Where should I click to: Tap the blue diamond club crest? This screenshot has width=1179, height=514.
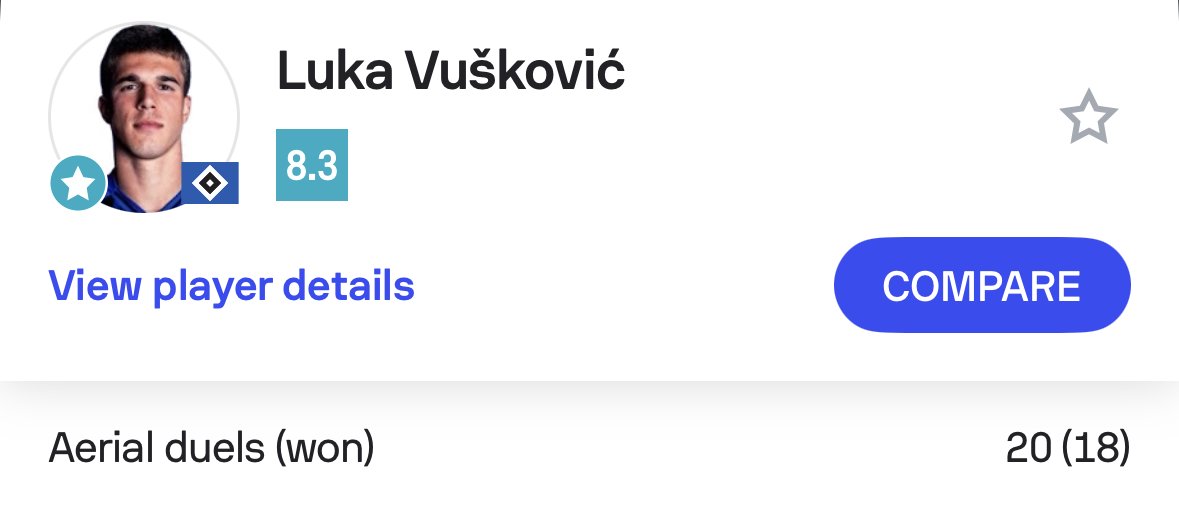(209, 183)
